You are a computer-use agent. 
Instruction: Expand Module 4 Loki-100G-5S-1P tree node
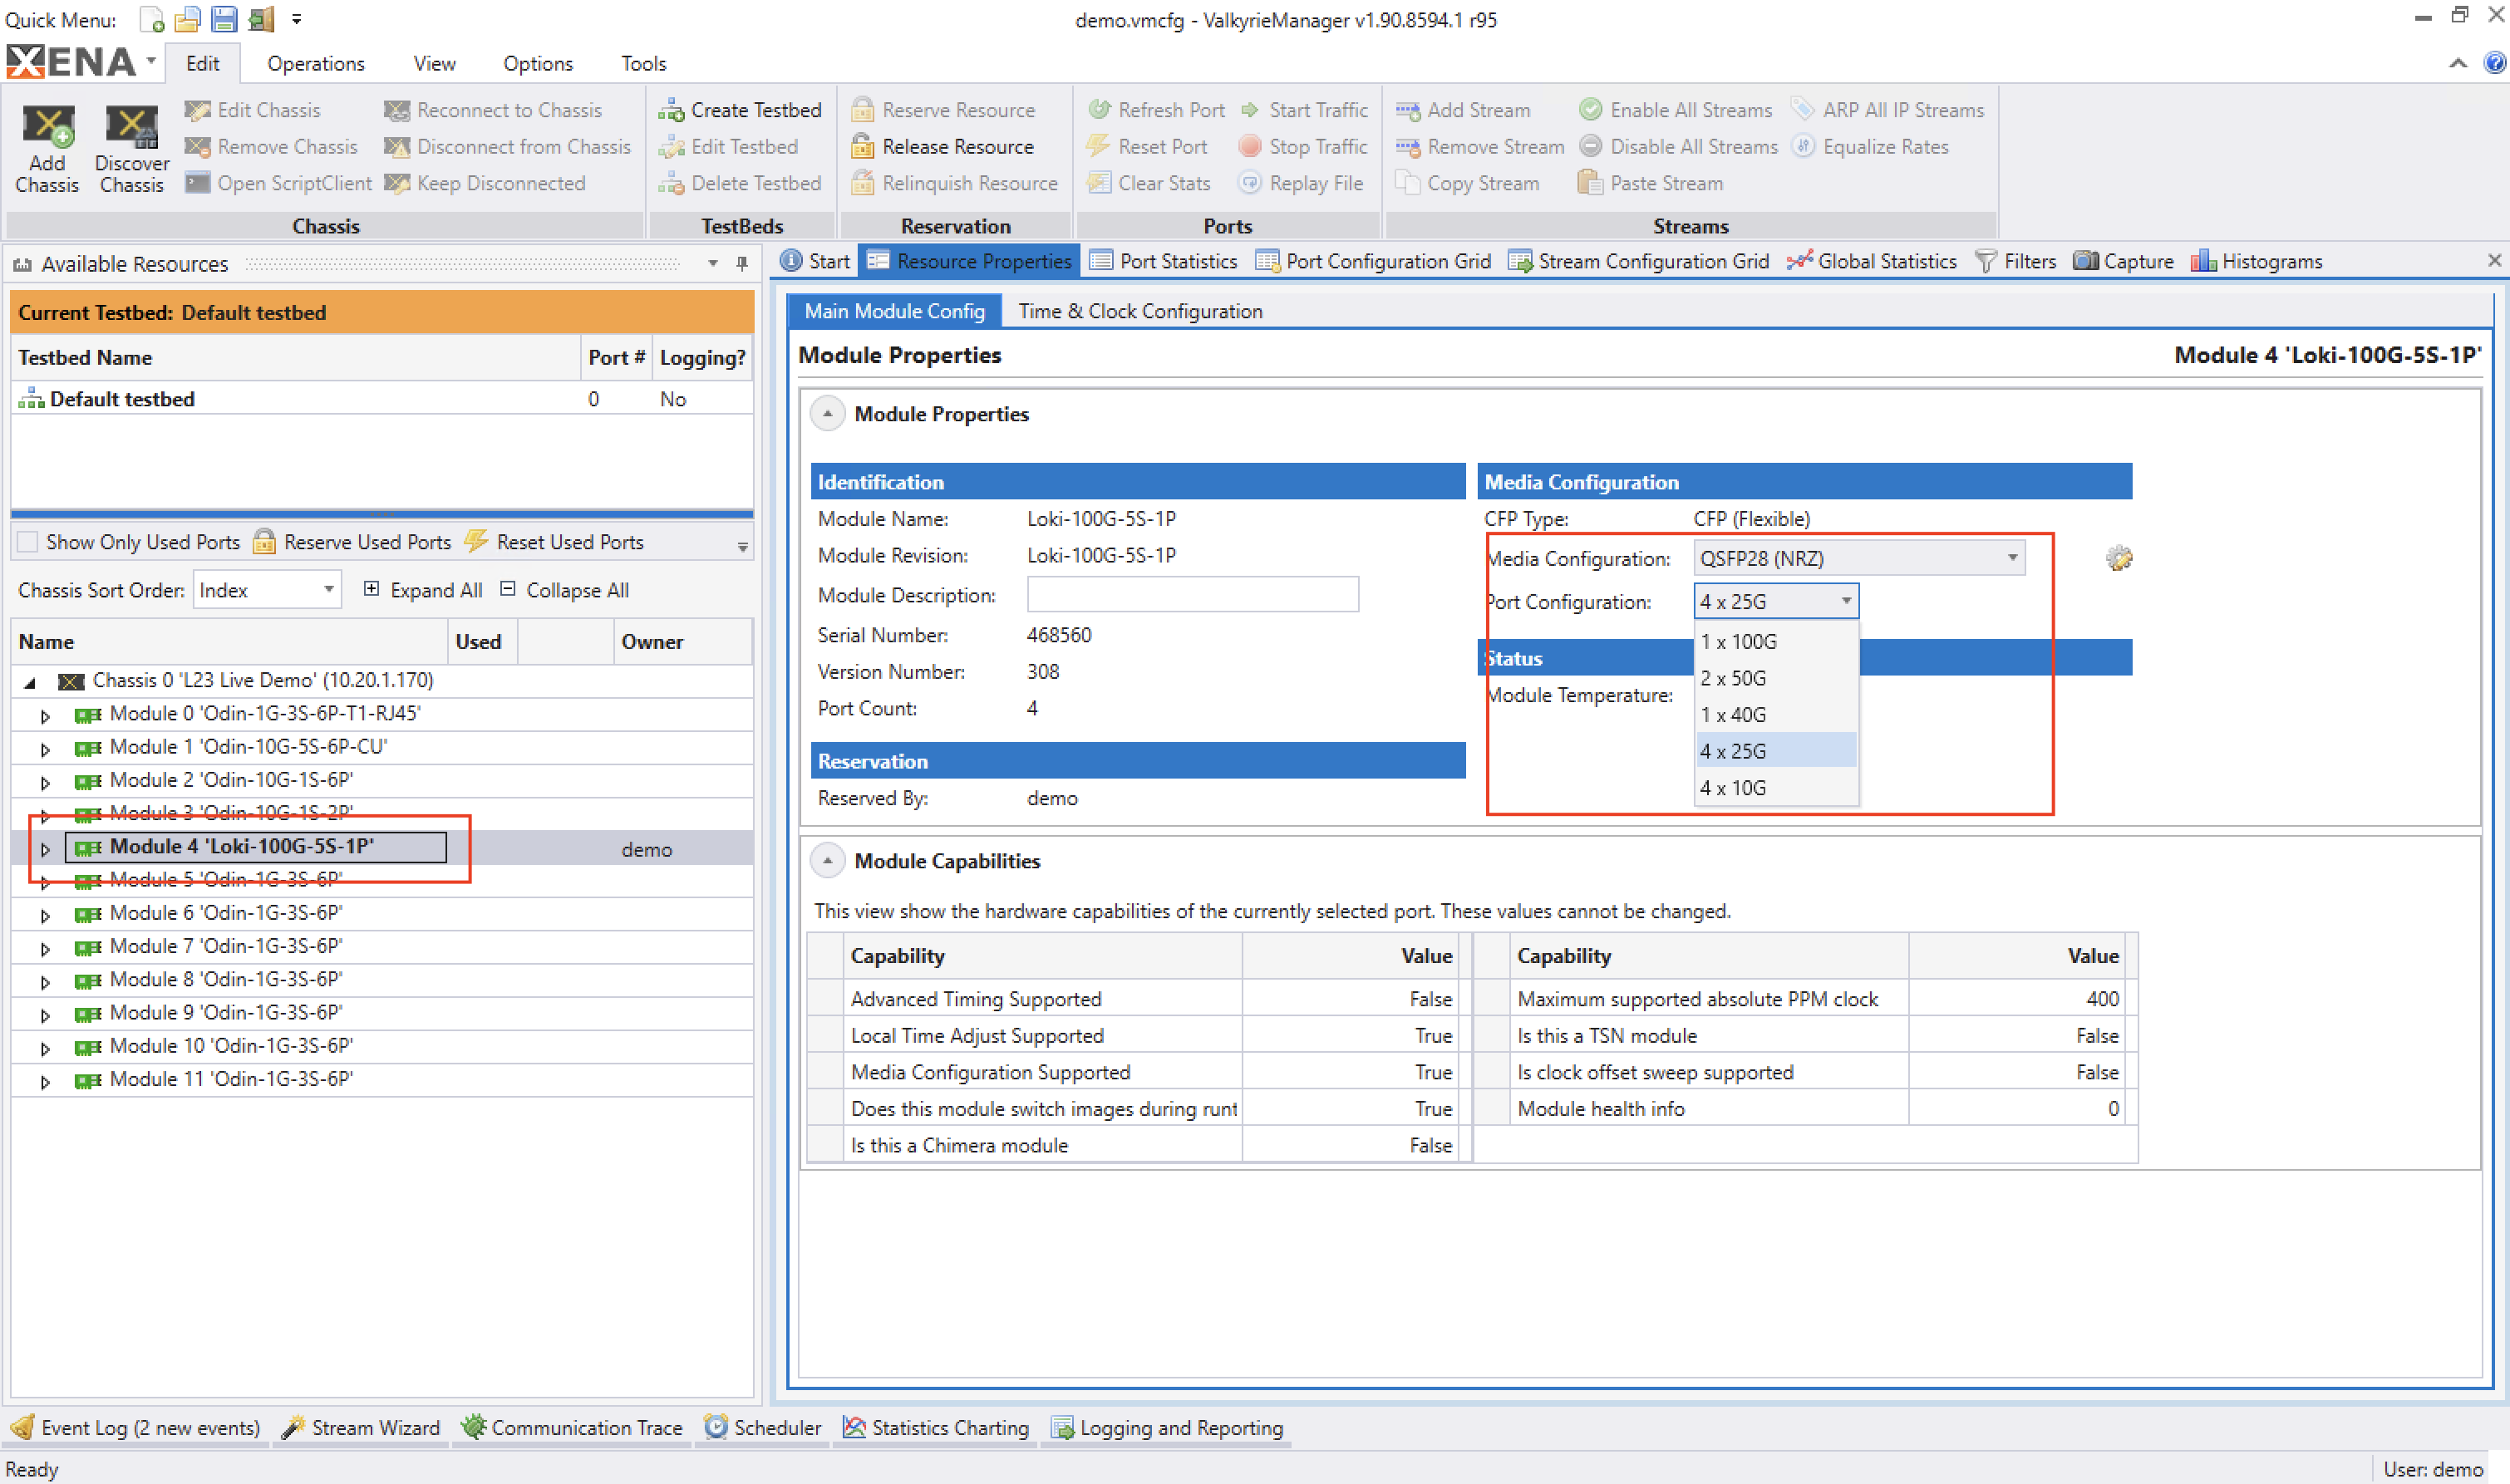coord(45,849)
